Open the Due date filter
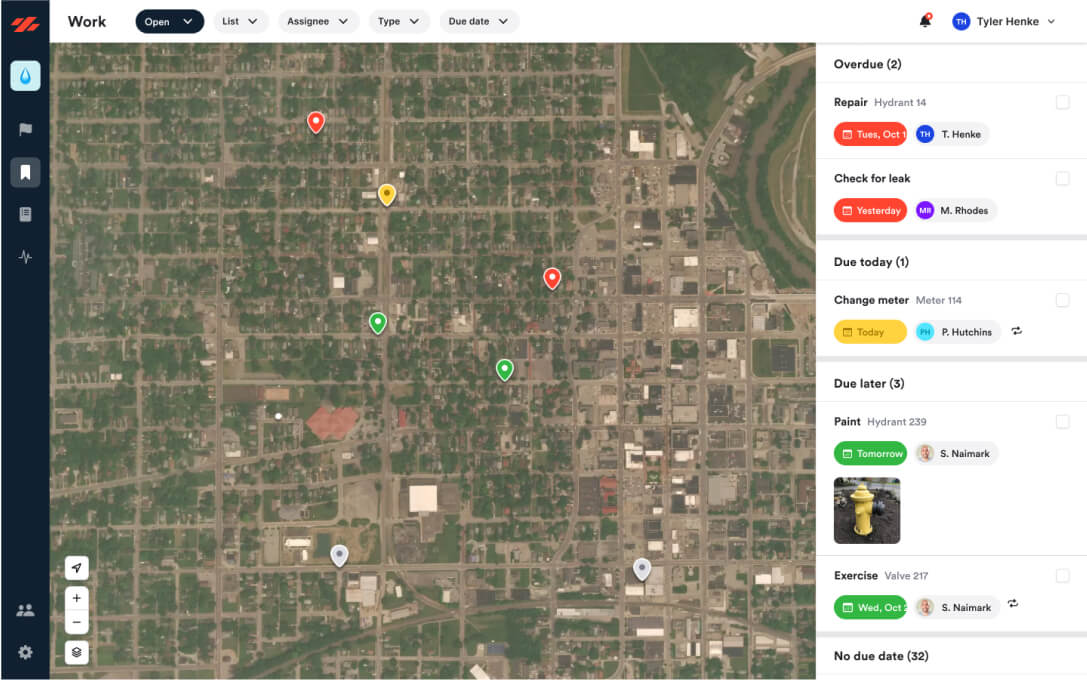1087x680 pixels. (479, 20)
